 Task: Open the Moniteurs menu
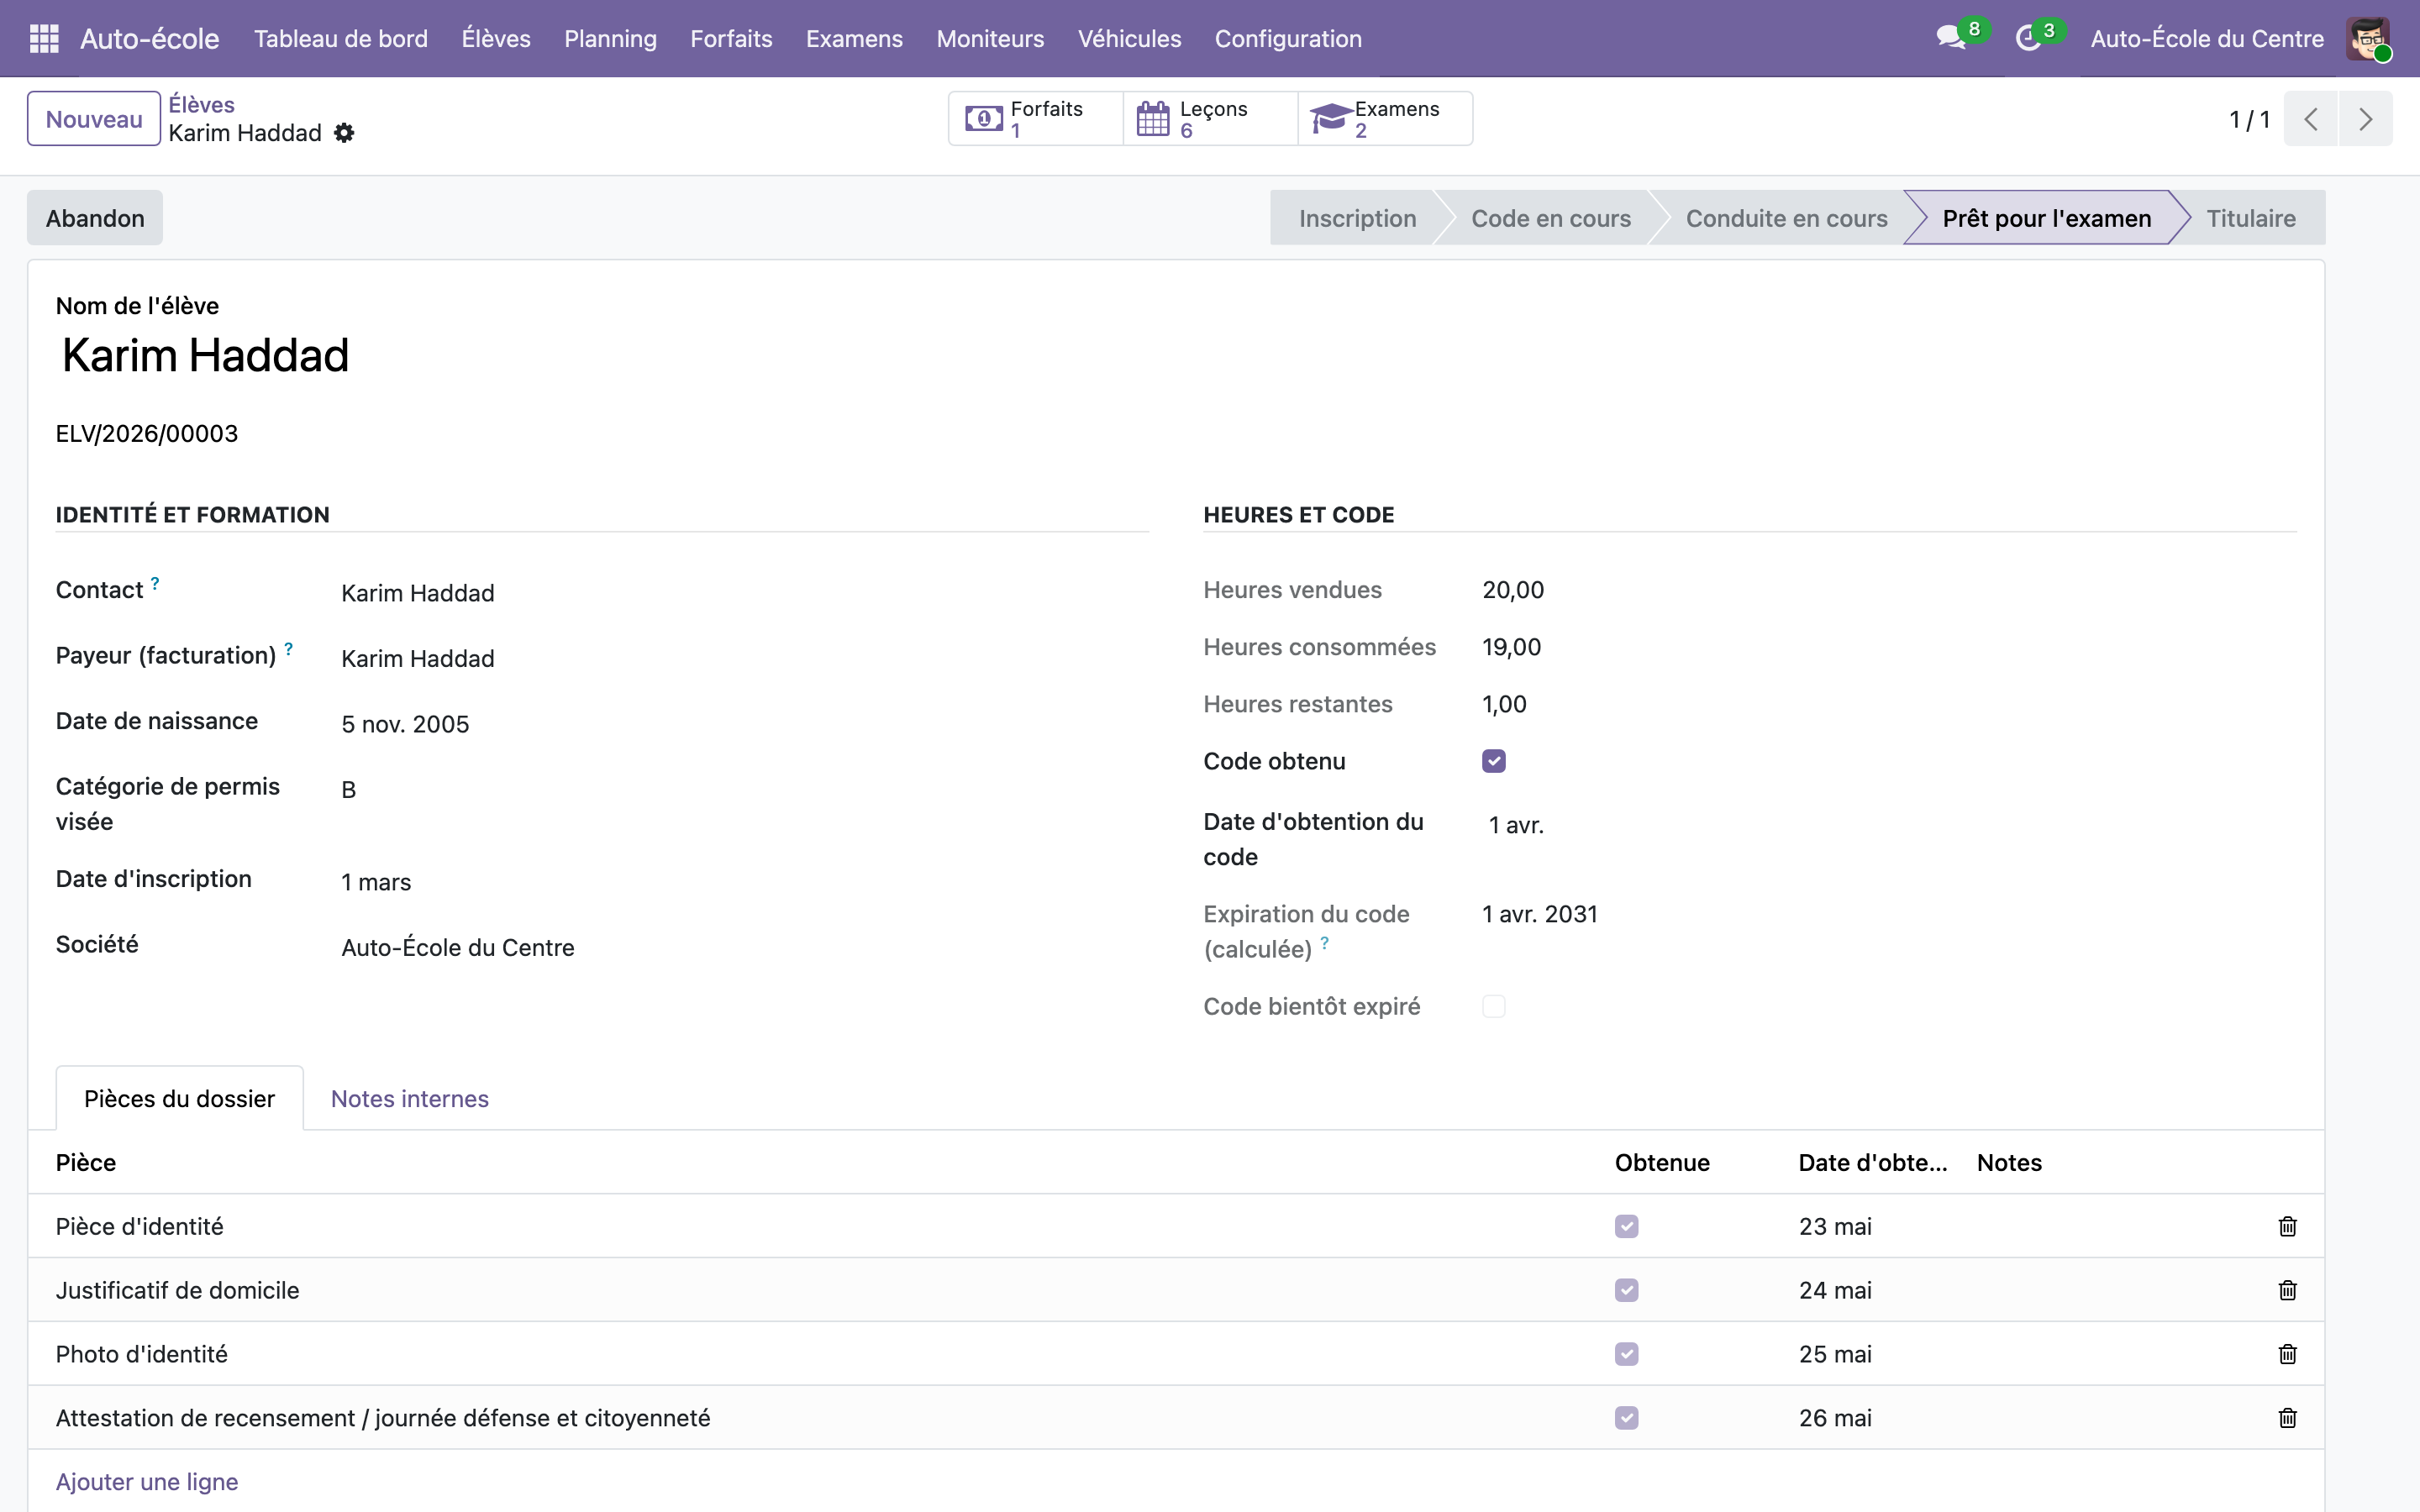(990, 38)
